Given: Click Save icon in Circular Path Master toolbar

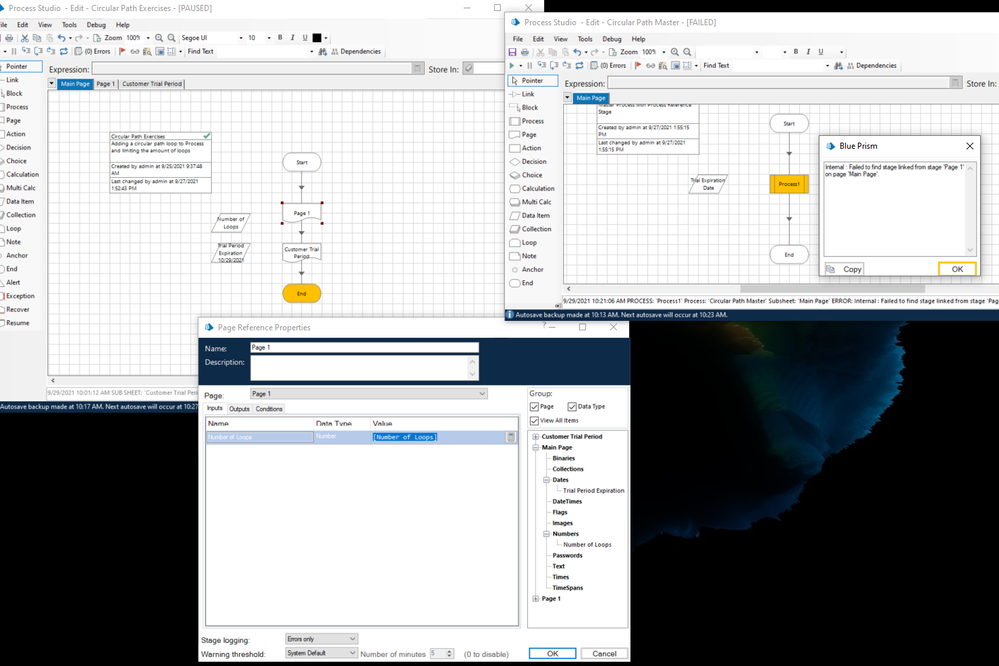Looking at the screenshot, I should pos(513,52).
